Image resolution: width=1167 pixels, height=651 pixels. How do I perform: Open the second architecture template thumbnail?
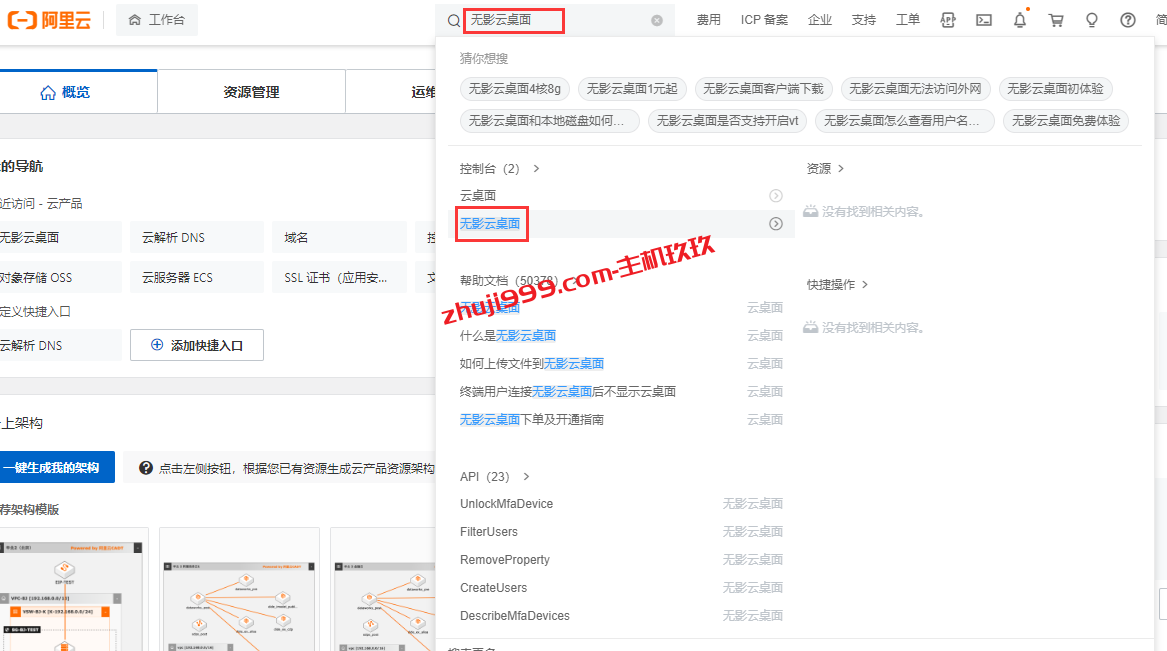[x=239, y=591]
